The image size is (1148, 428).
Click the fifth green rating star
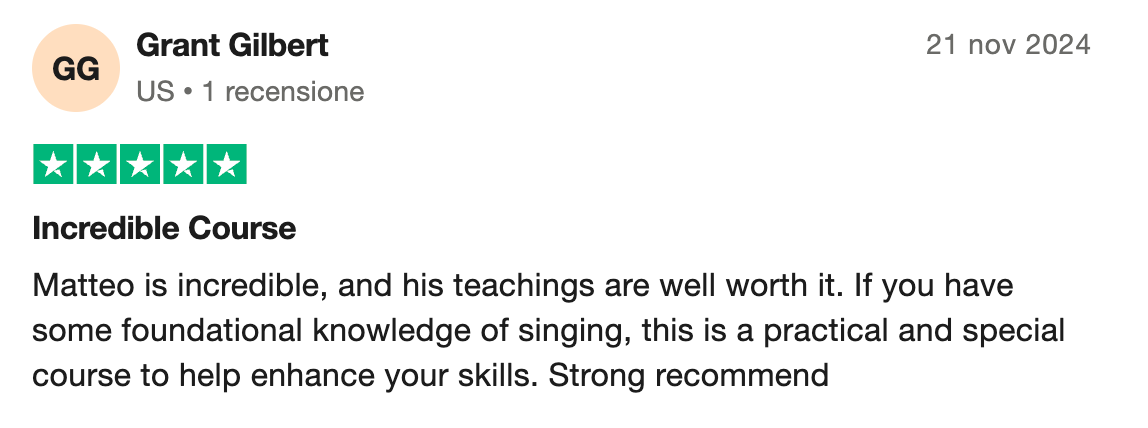tap(226, 165)
